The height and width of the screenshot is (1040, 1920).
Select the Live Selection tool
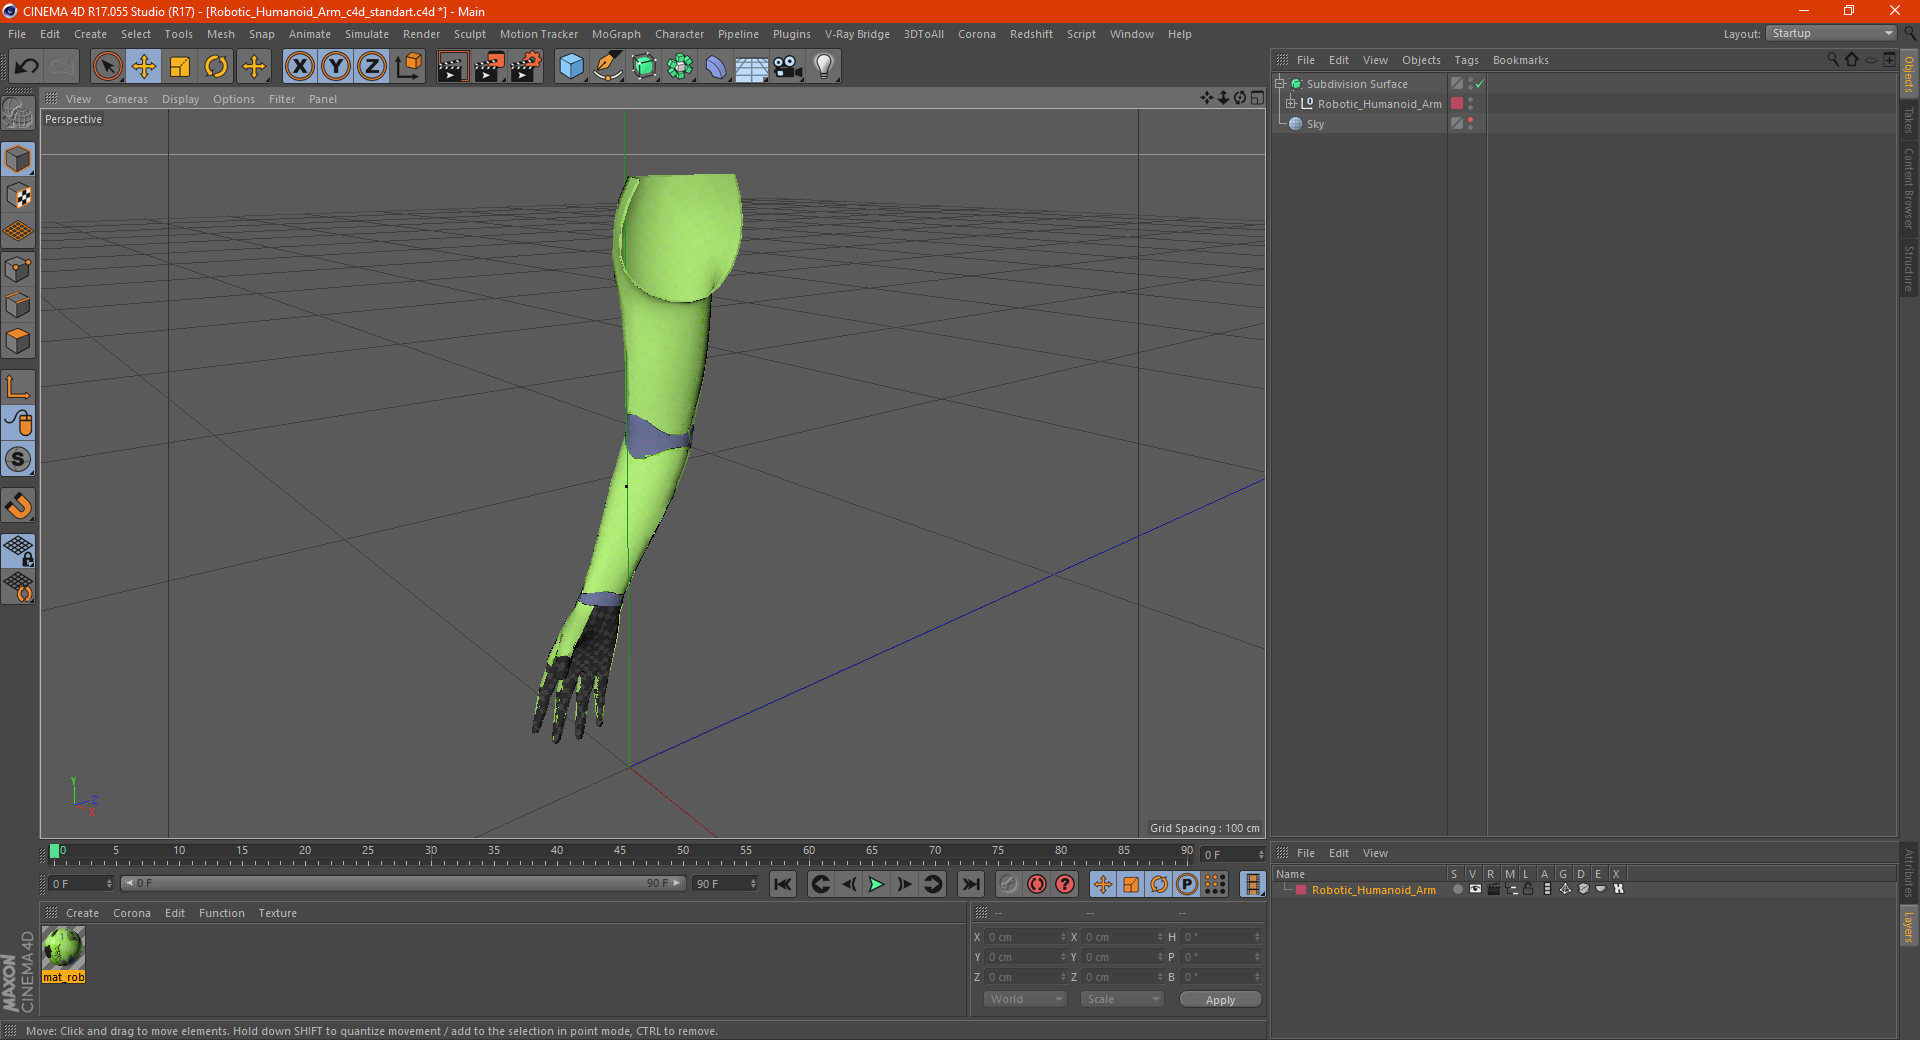tap(107, 67)
